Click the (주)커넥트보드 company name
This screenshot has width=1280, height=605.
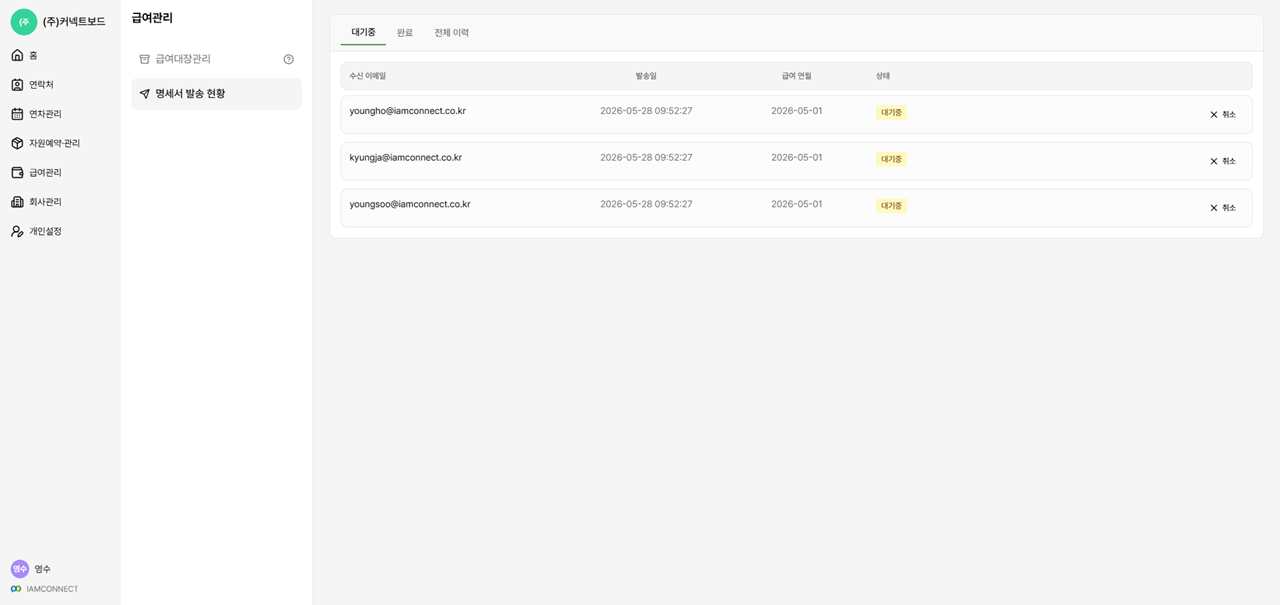(x=74, y=22)
